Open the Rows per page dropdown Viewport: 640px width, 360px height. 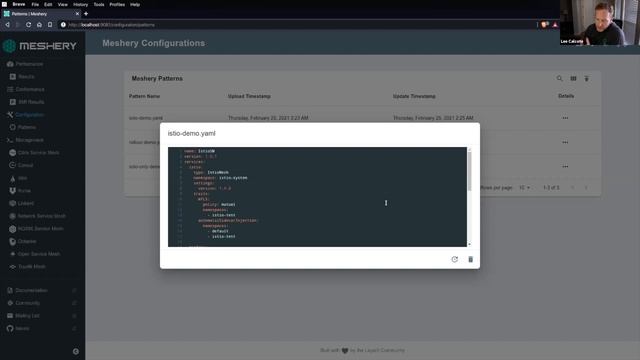pos(524,188)
